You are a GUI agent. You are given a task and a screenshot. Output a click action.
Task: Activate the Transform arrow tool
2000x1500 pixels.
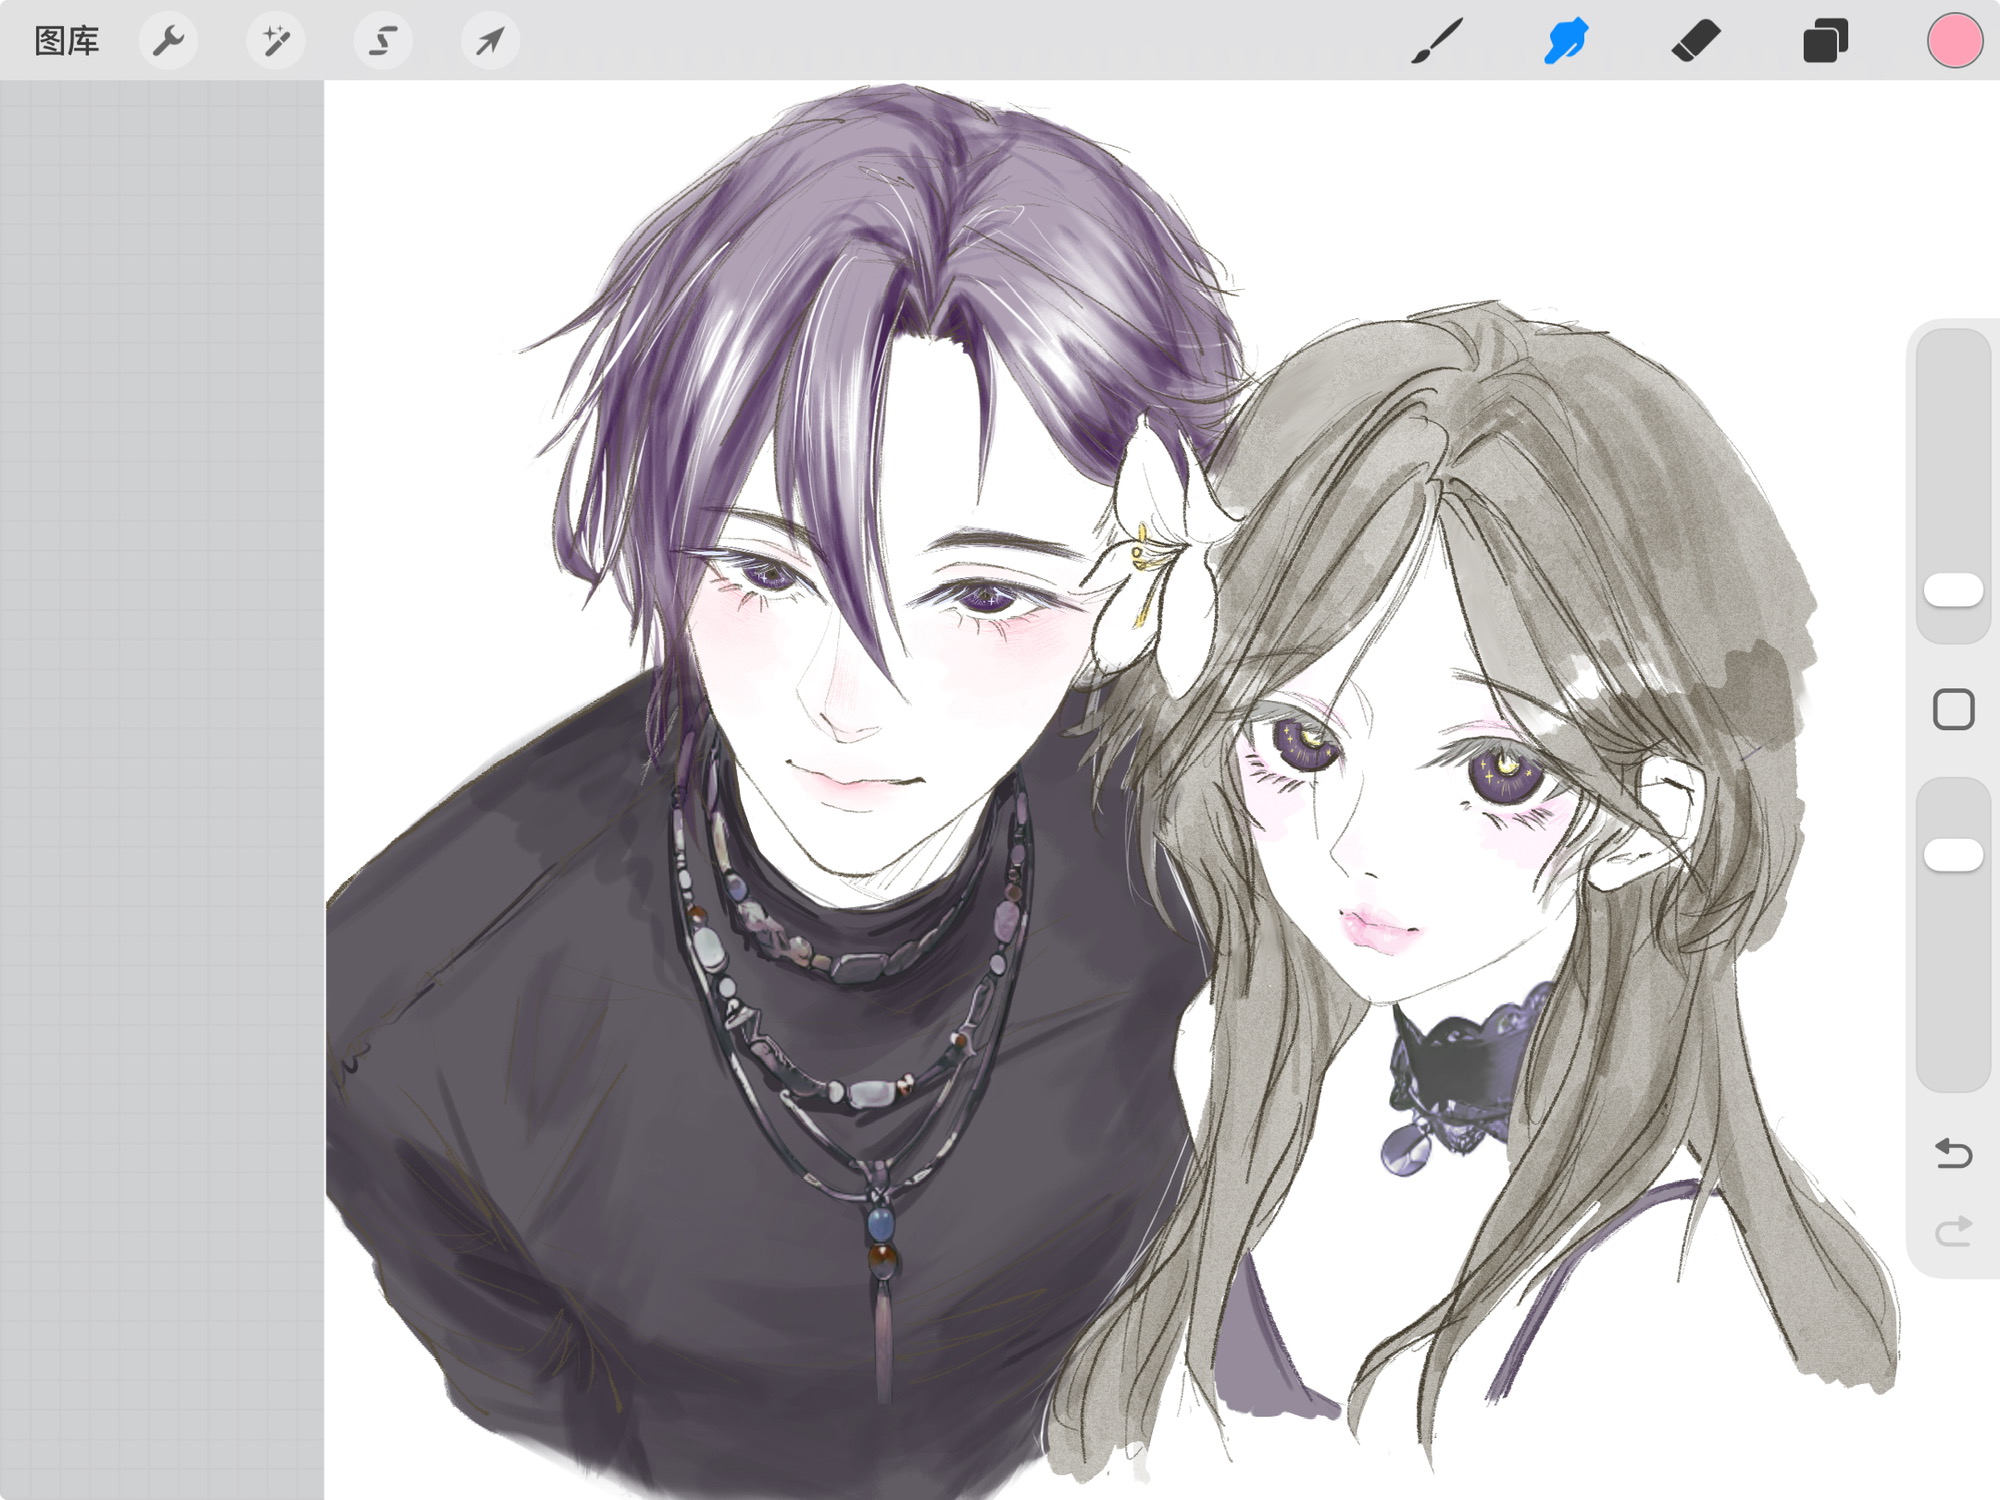pyautogui.click(x=489, y=41)
